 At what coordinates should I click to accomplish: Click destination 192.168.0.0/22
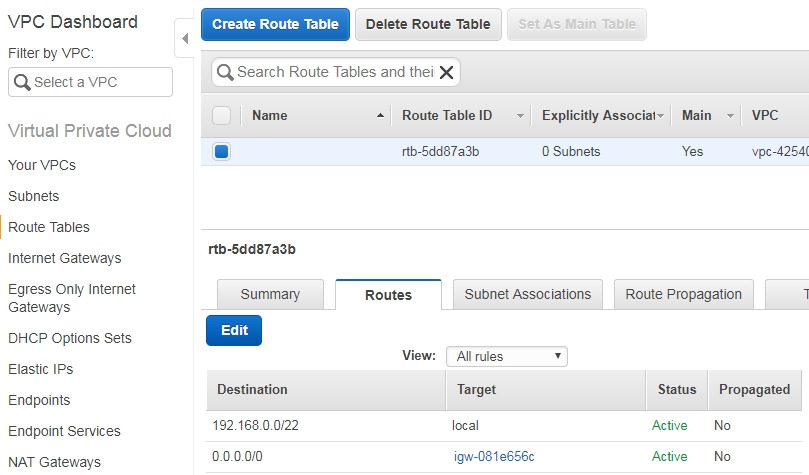[255, 425]
